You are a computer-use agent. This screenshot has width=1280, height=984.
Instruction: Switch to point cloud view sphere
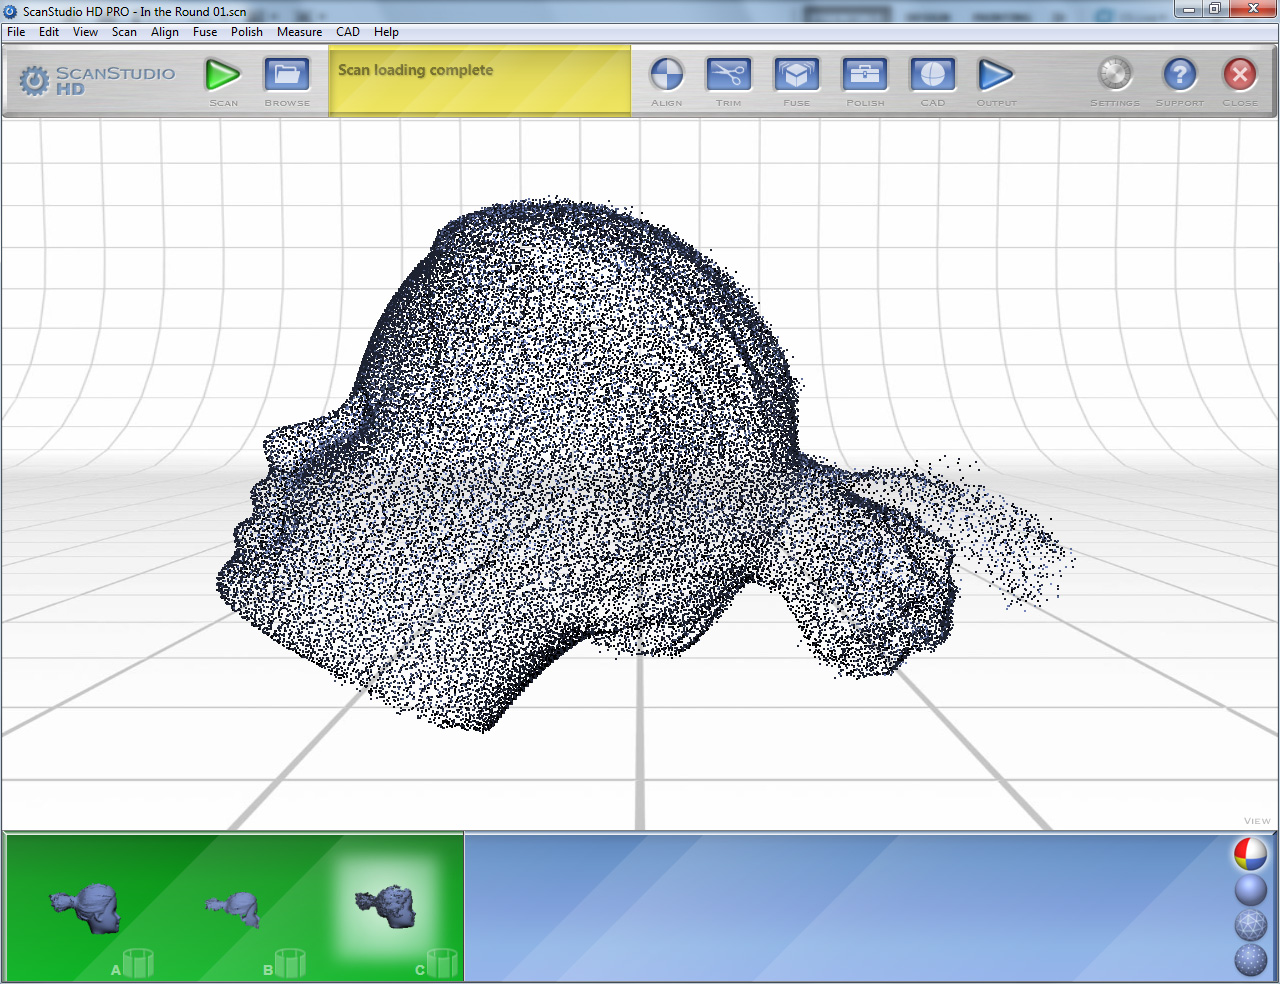pyautogui.click(x=1250, y=959)
